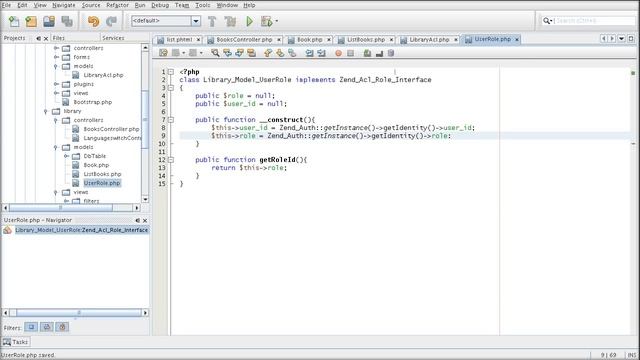
Task: Start macro recording with red circle icon
Action: point(338,53)
